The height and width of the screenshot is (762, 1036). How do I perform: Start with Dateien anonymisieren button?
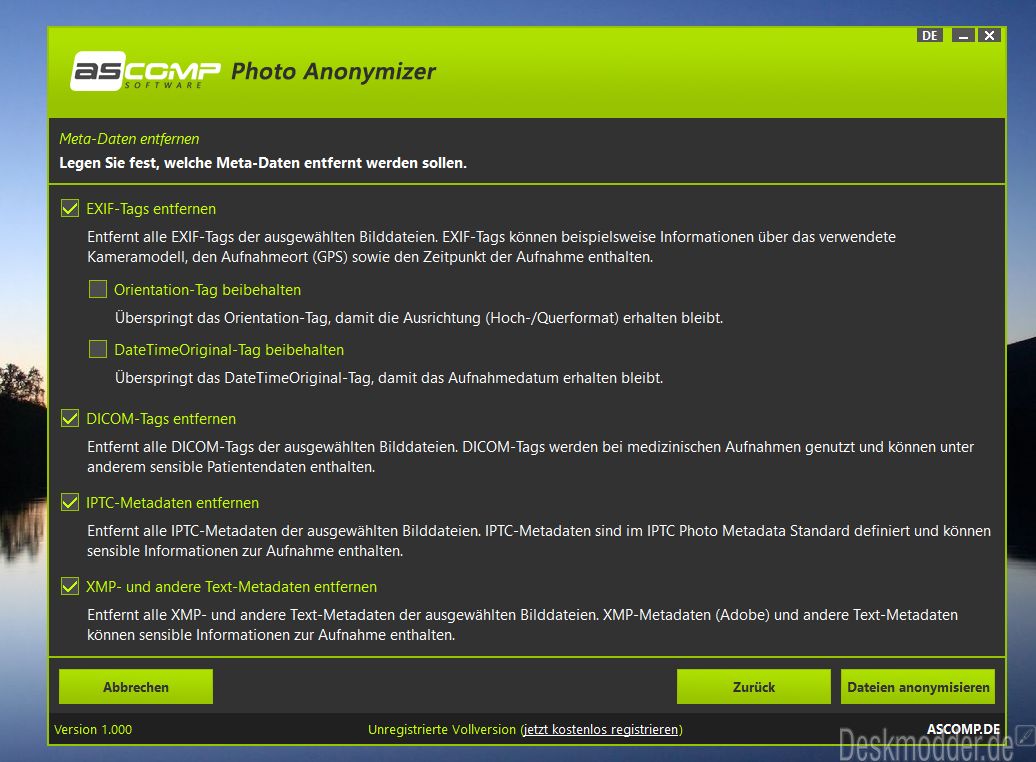tap(918, 687)
